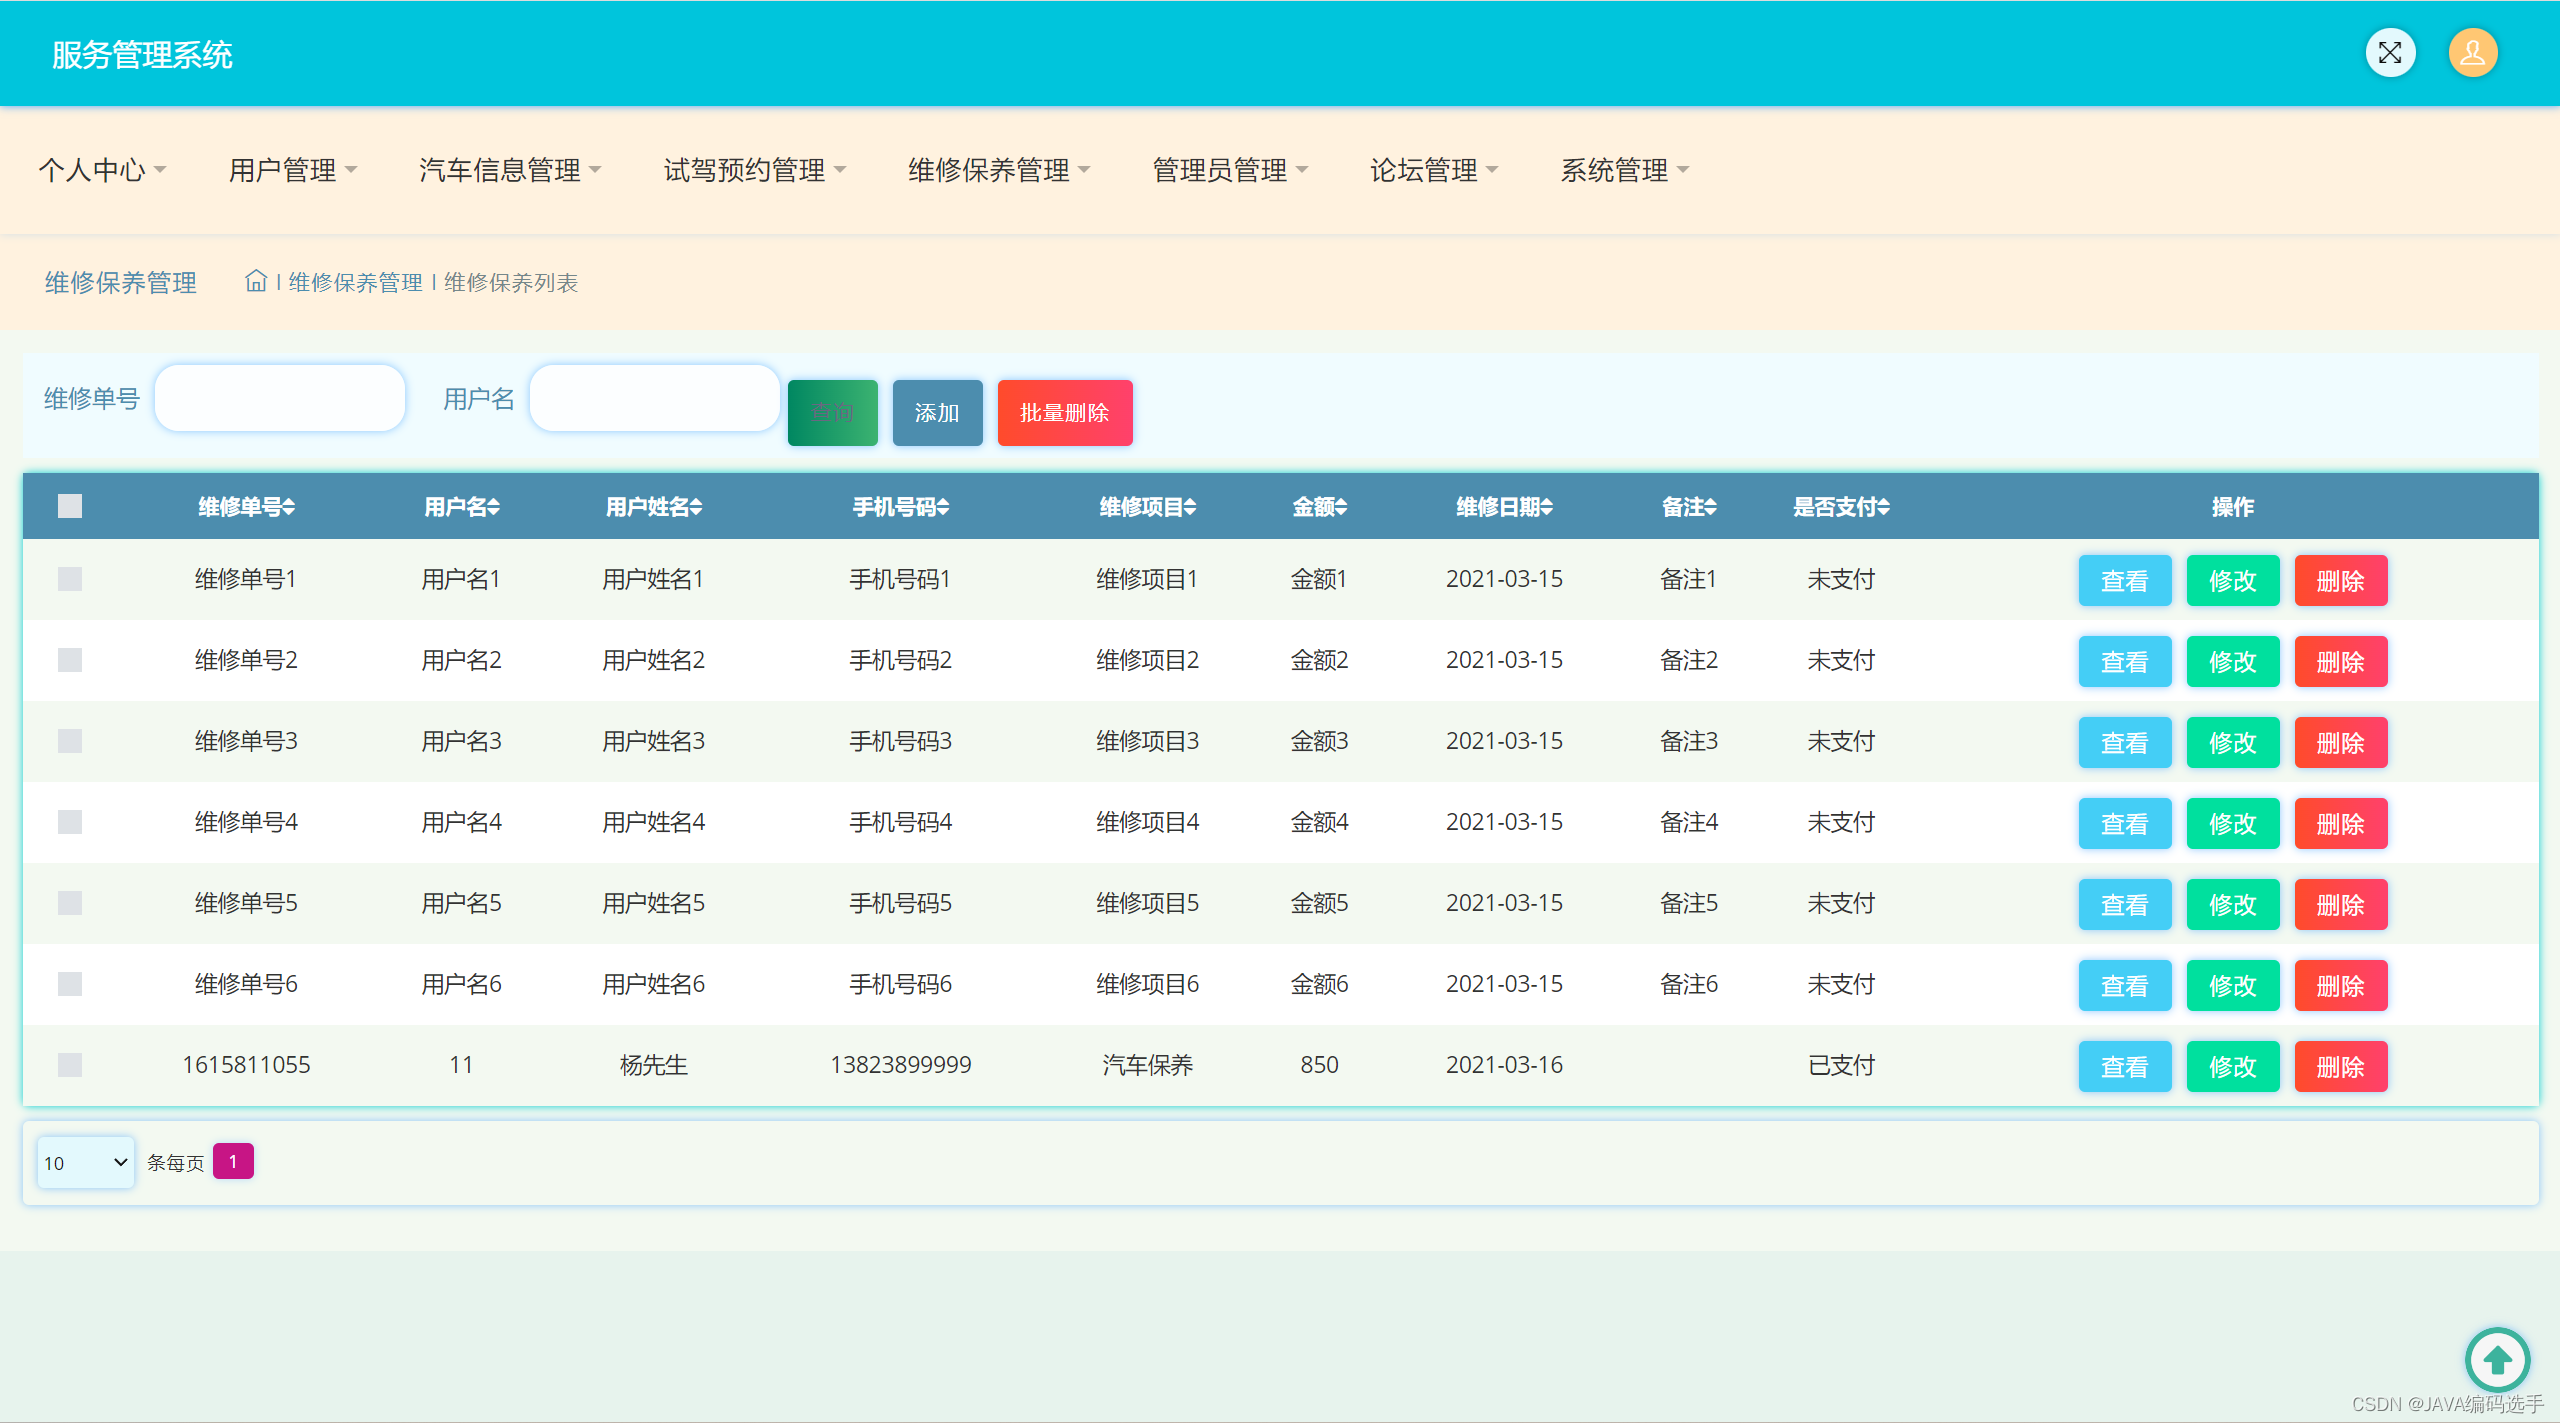Open the 汽车信息管理 menu

[x=510, y=170]
